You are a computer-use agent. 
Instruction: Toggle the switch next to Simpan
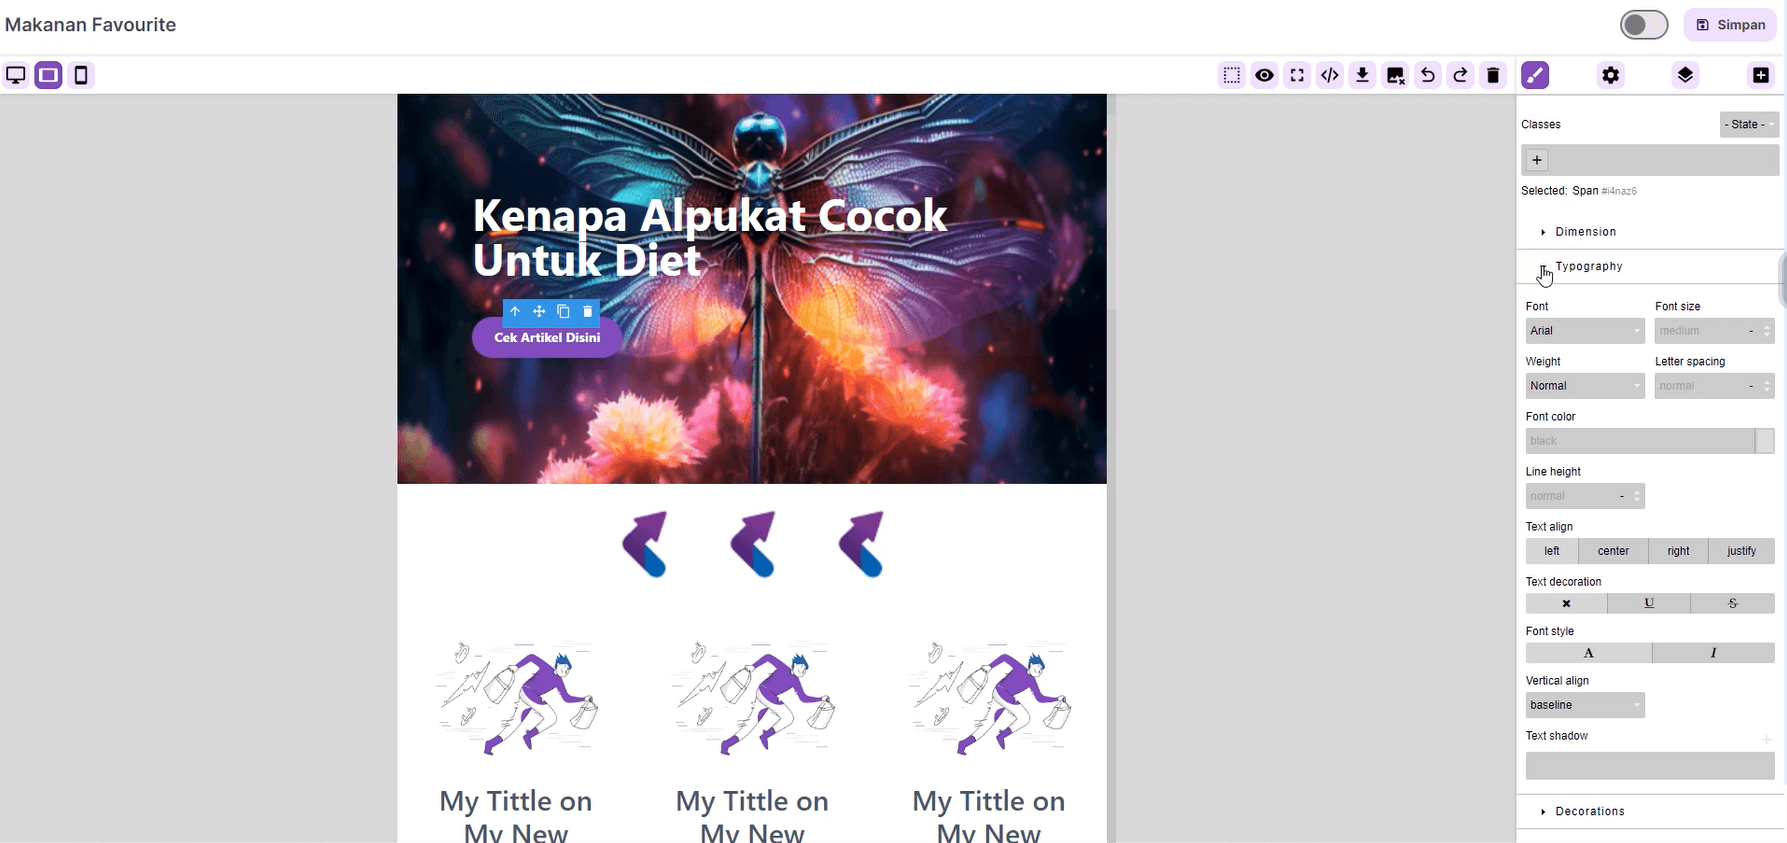[x=1644, y=25]
